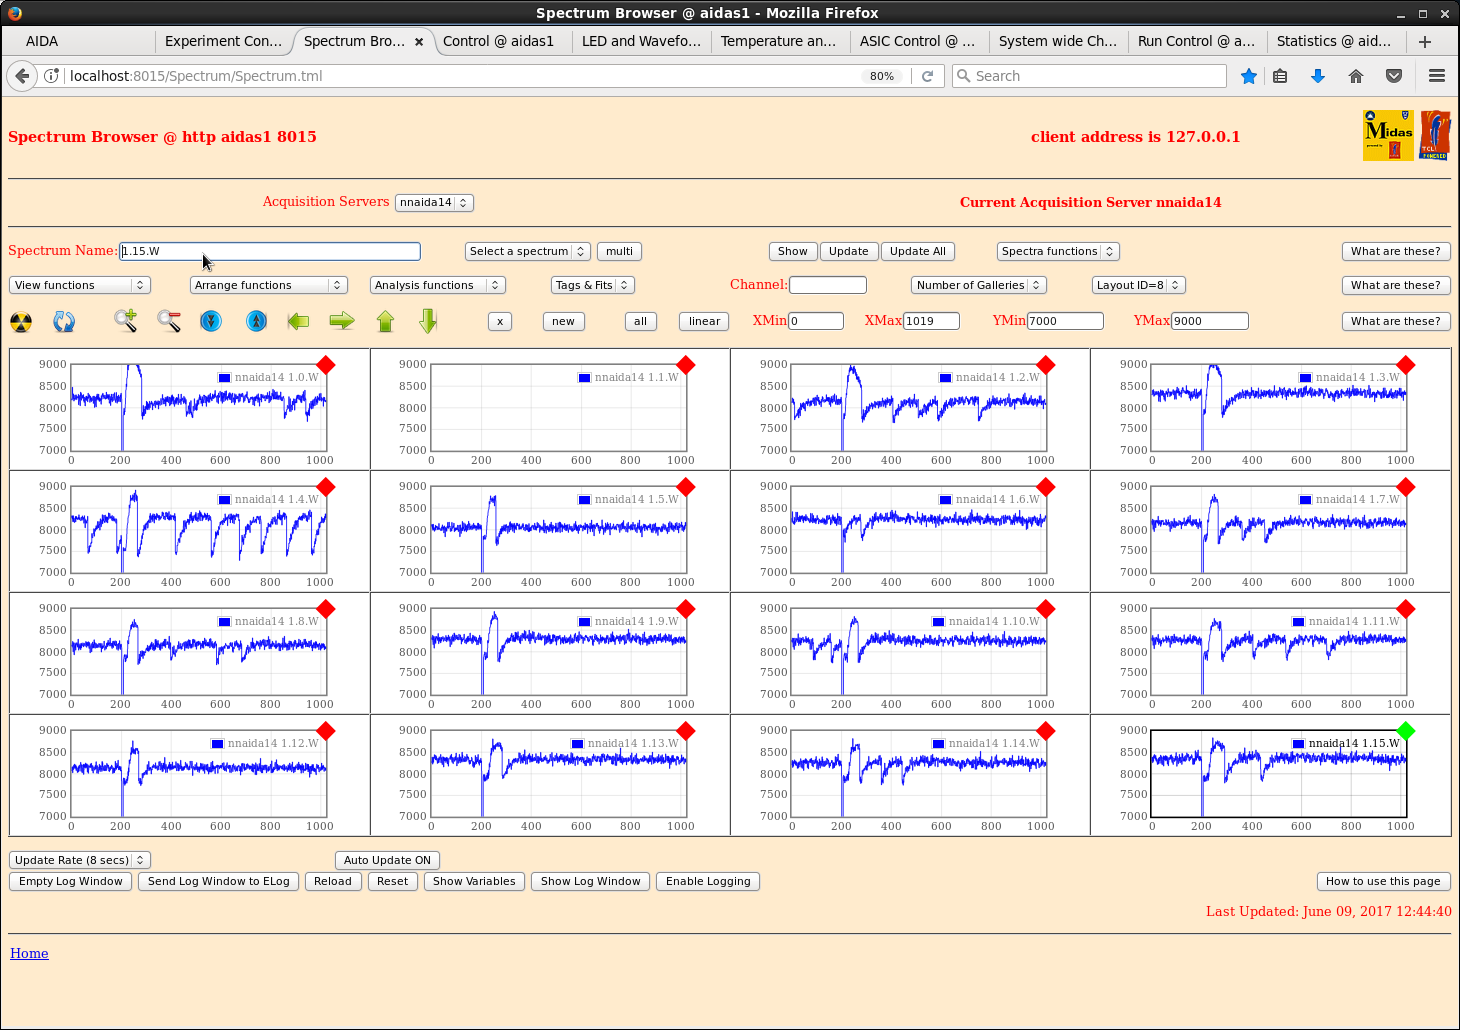
Task: Switch to the LED and Waveform tab
Action: point(641,41)
